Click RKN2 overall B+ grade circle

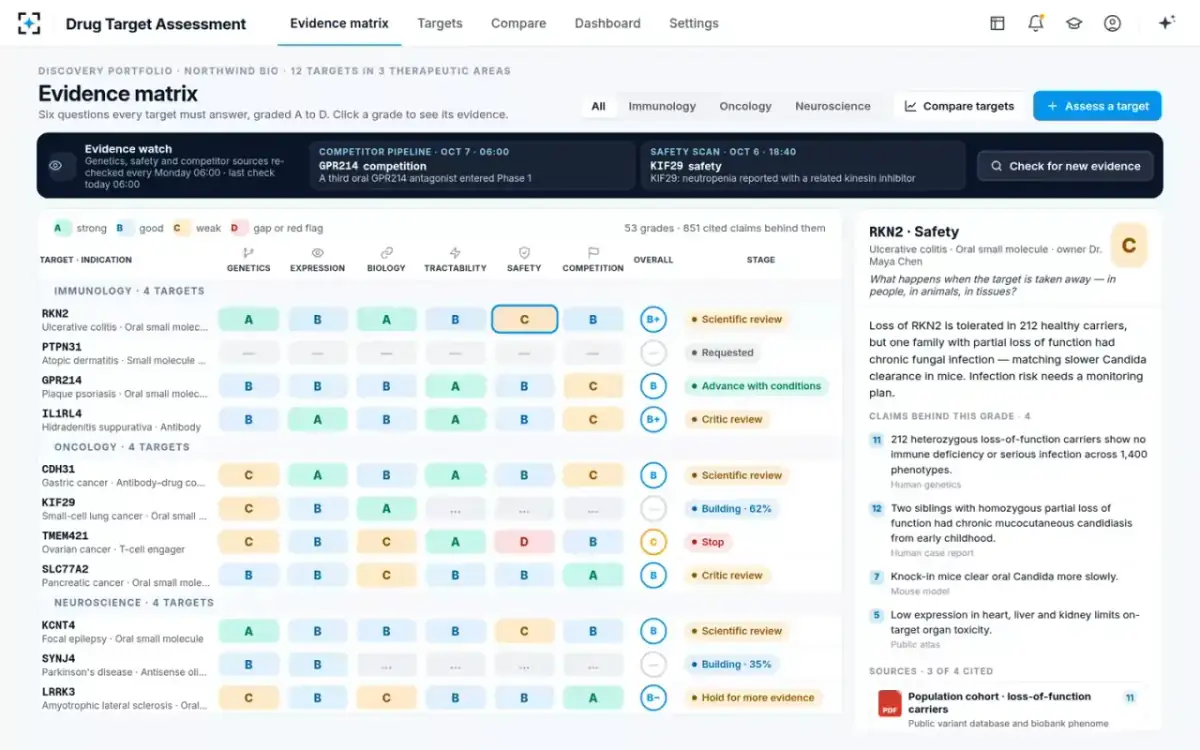pyautogui.click(x=653, y=320)
